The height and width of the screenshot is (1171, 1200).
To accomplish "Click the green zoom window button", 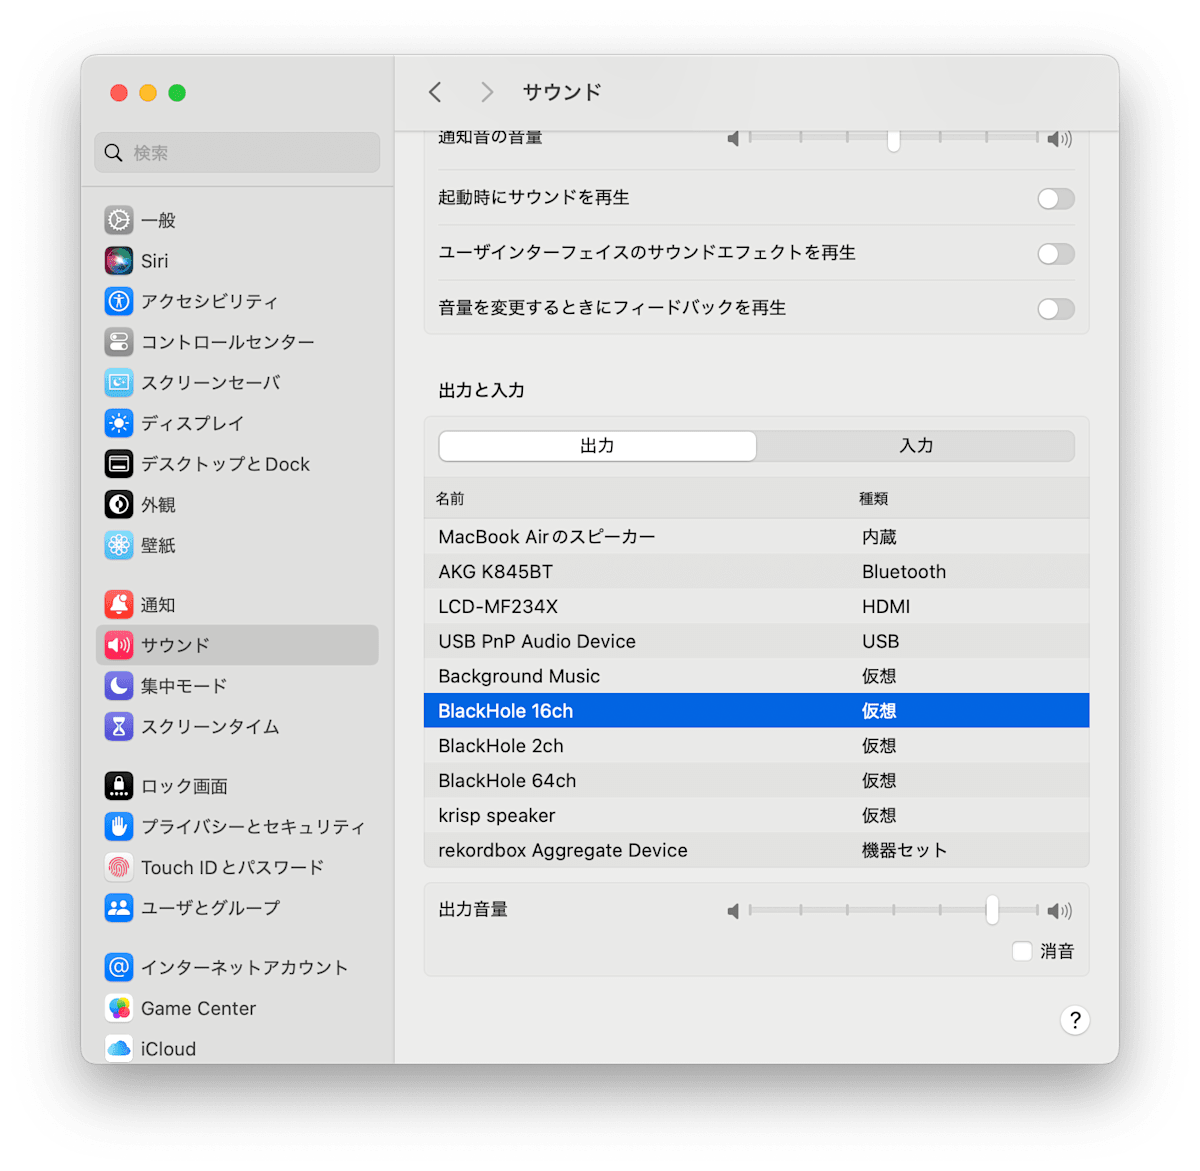I will pos(177,93).
